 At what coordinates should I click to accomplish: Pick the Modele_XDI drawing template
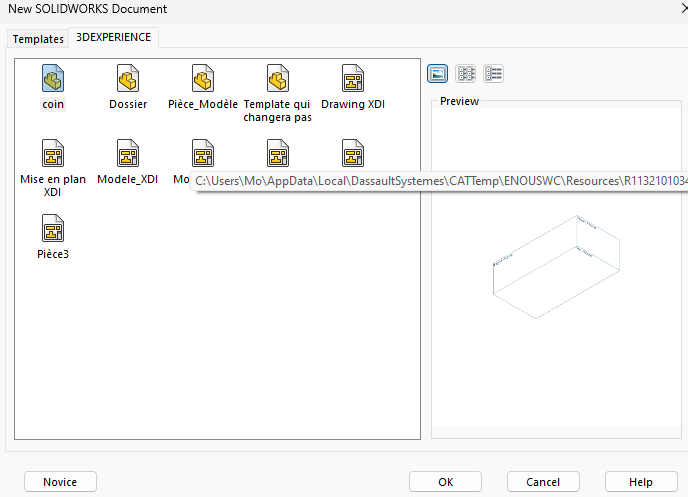coord(128,153)
